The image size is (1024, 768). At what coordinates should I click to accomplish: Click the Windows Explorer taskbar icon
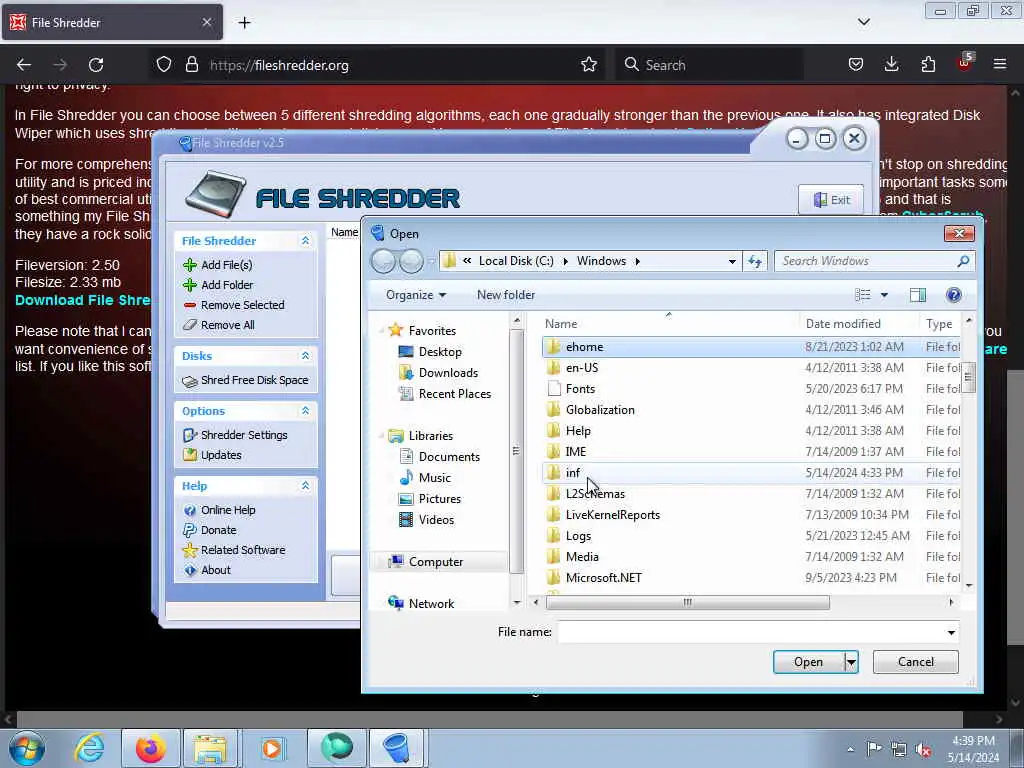(210, 748)
